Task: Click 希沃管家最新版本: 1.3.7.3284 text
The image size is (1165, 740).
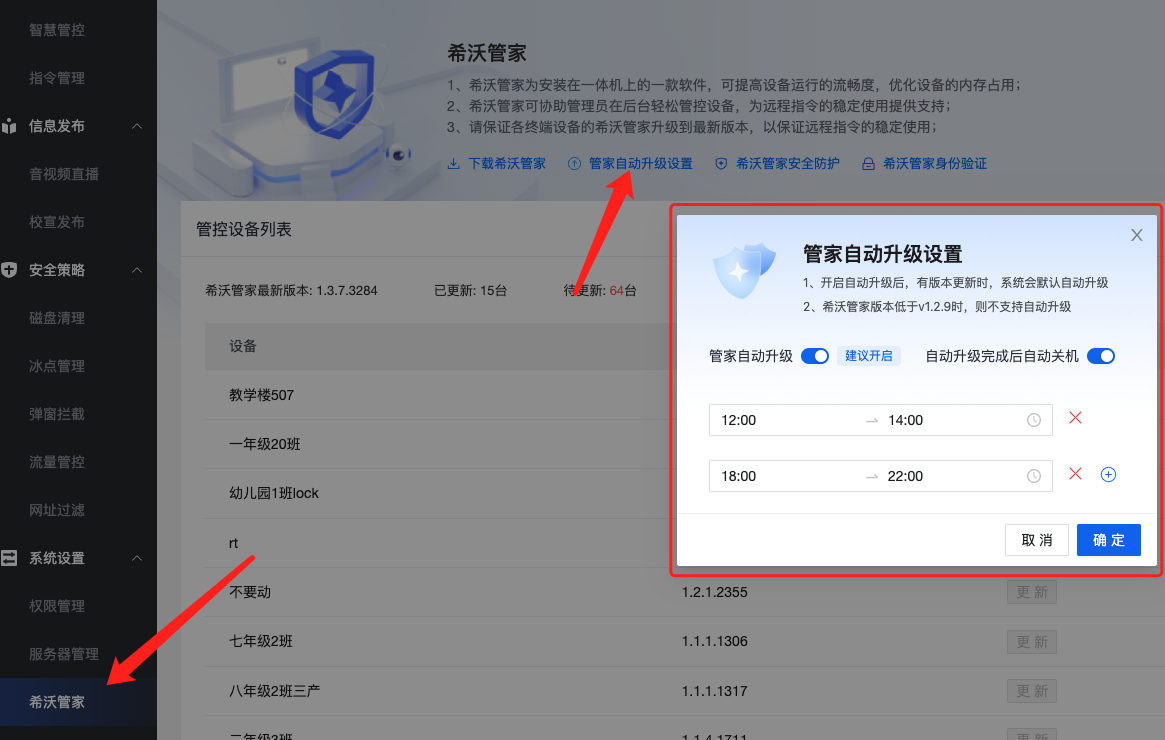Action: tap(291, 291)
